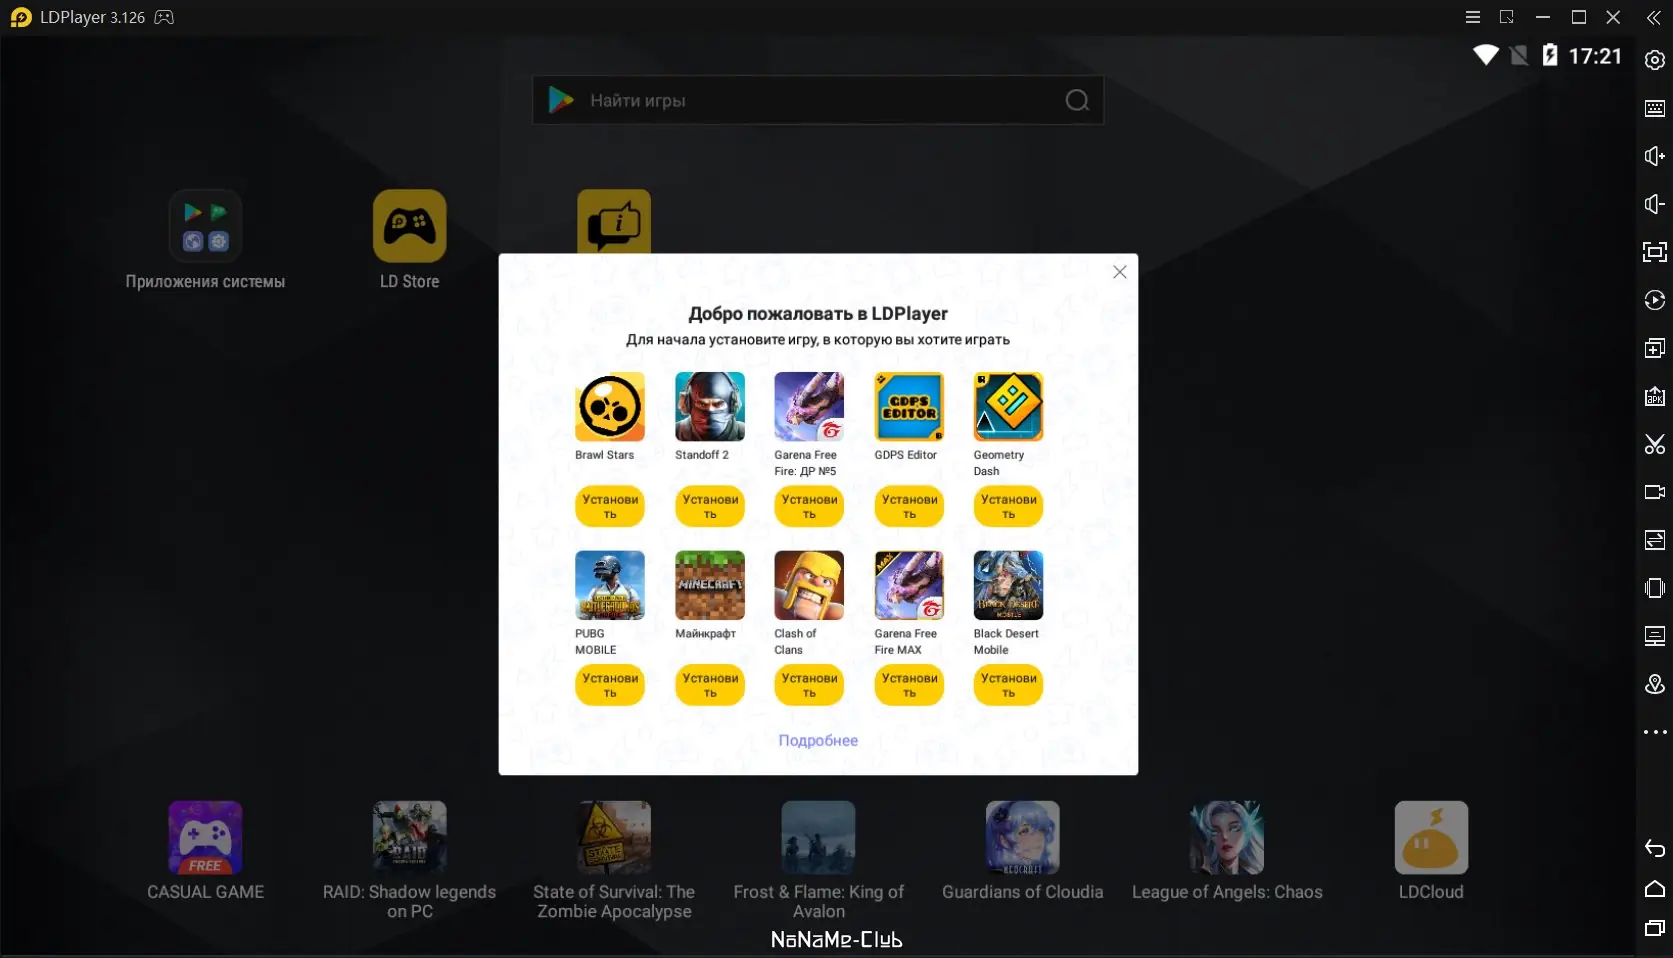Click the magnifier search icon
The width and height of the screenshot is (1673, 958).
[1077, 100]
